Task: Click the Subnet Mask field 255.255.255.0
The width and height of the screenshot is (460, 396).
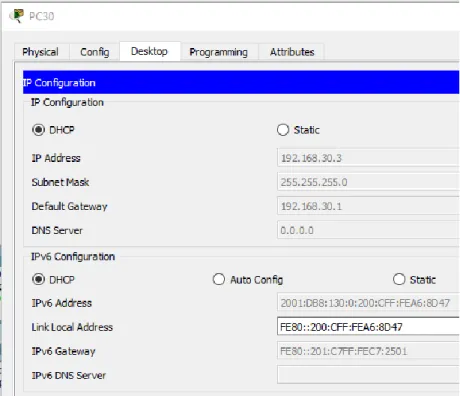Action: 368,182
